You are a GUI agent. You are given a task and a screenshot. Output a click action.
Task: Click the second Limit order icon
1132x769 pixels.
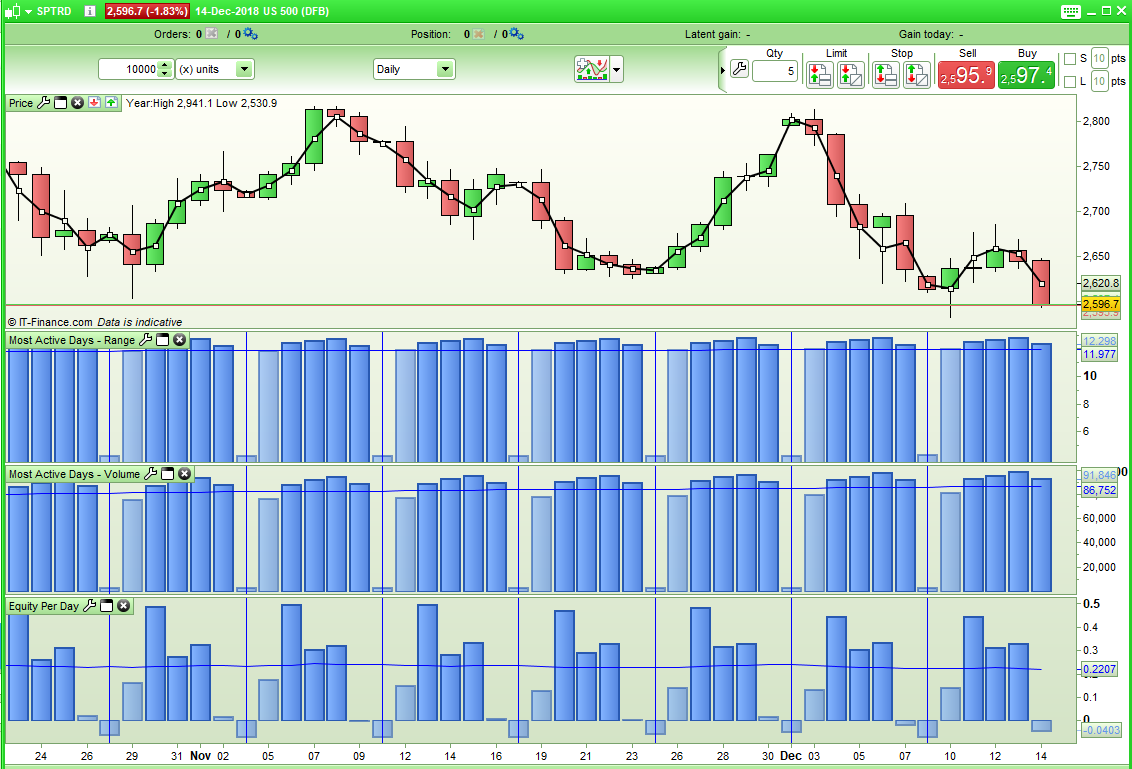(850, 74)
